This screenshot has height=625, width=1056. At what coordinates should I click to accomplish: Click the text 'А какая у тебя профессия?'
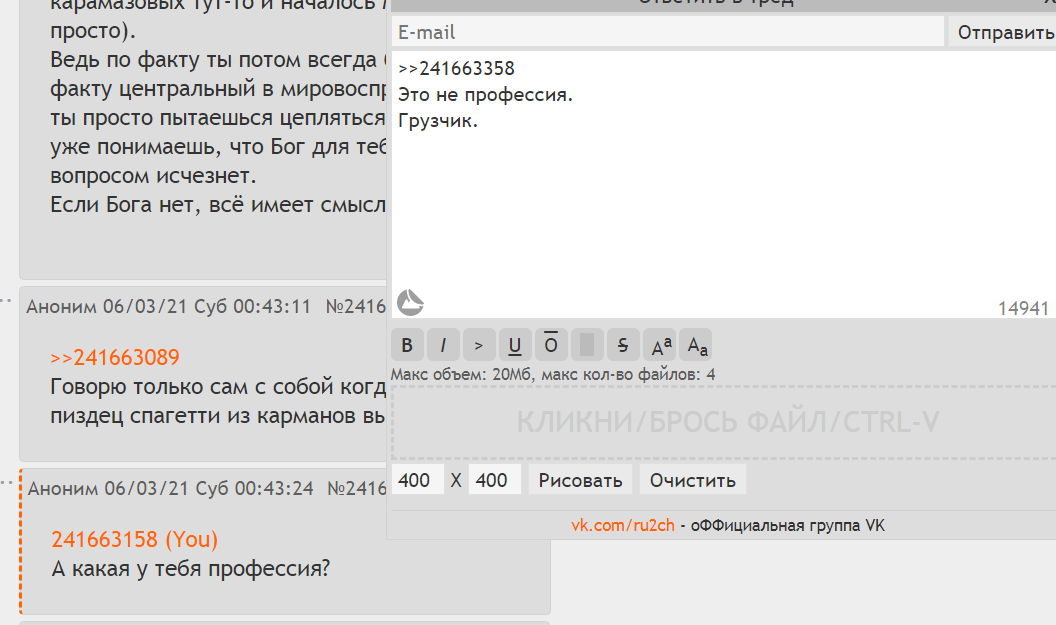point(191,568)
